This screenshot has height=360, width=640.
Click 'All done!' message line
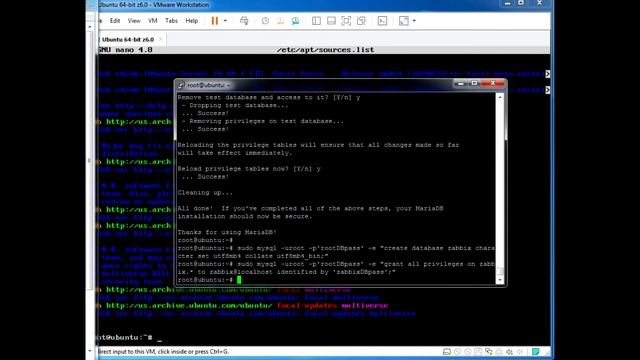point(311,212)
